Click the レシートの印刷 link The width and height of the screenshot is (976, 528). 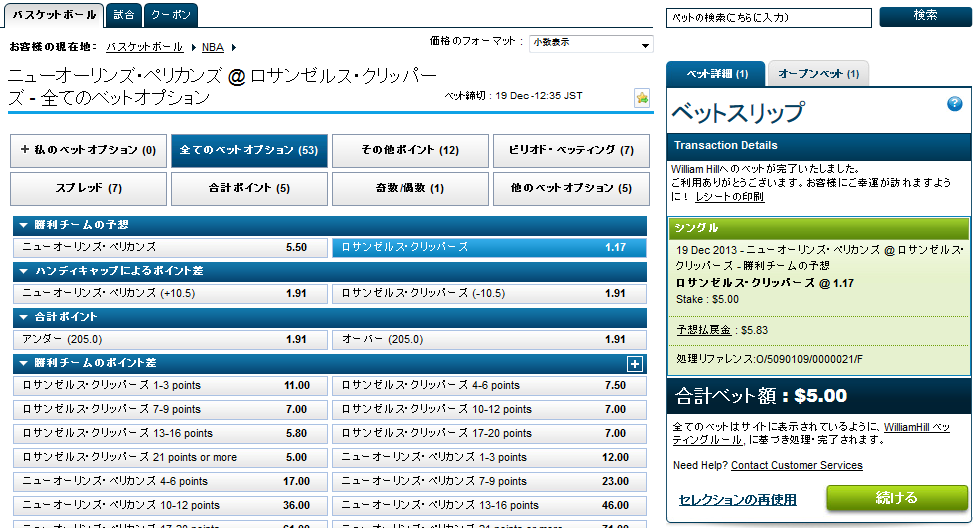coord(729,197)
